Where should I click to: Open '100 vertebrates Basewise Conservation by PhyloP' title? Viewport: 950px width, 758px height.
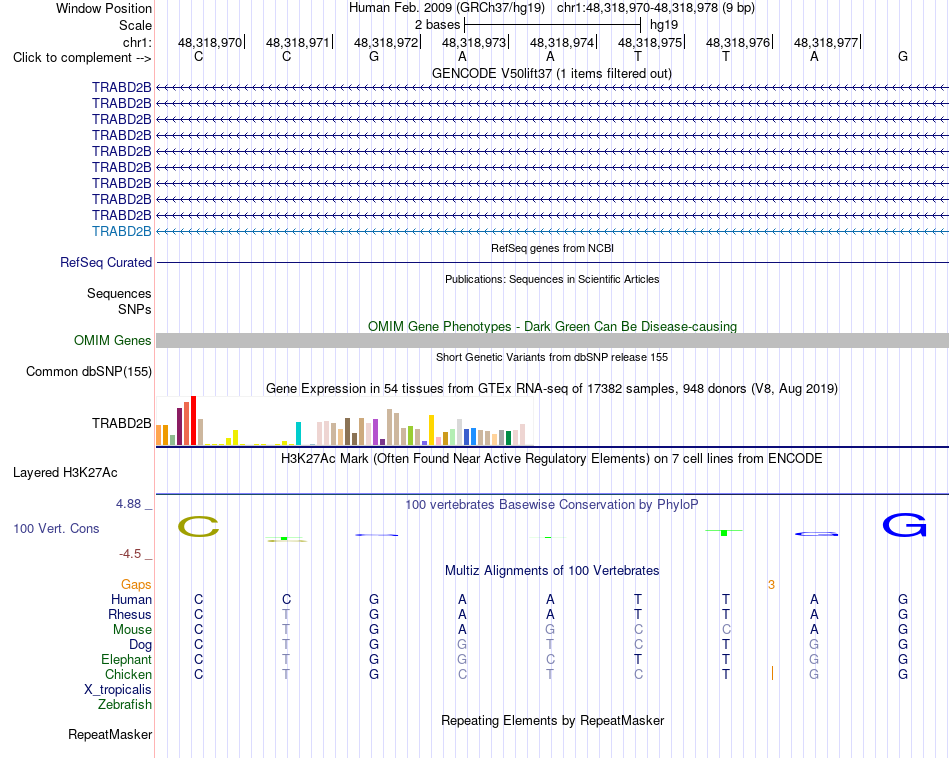(x=552, y=505)
